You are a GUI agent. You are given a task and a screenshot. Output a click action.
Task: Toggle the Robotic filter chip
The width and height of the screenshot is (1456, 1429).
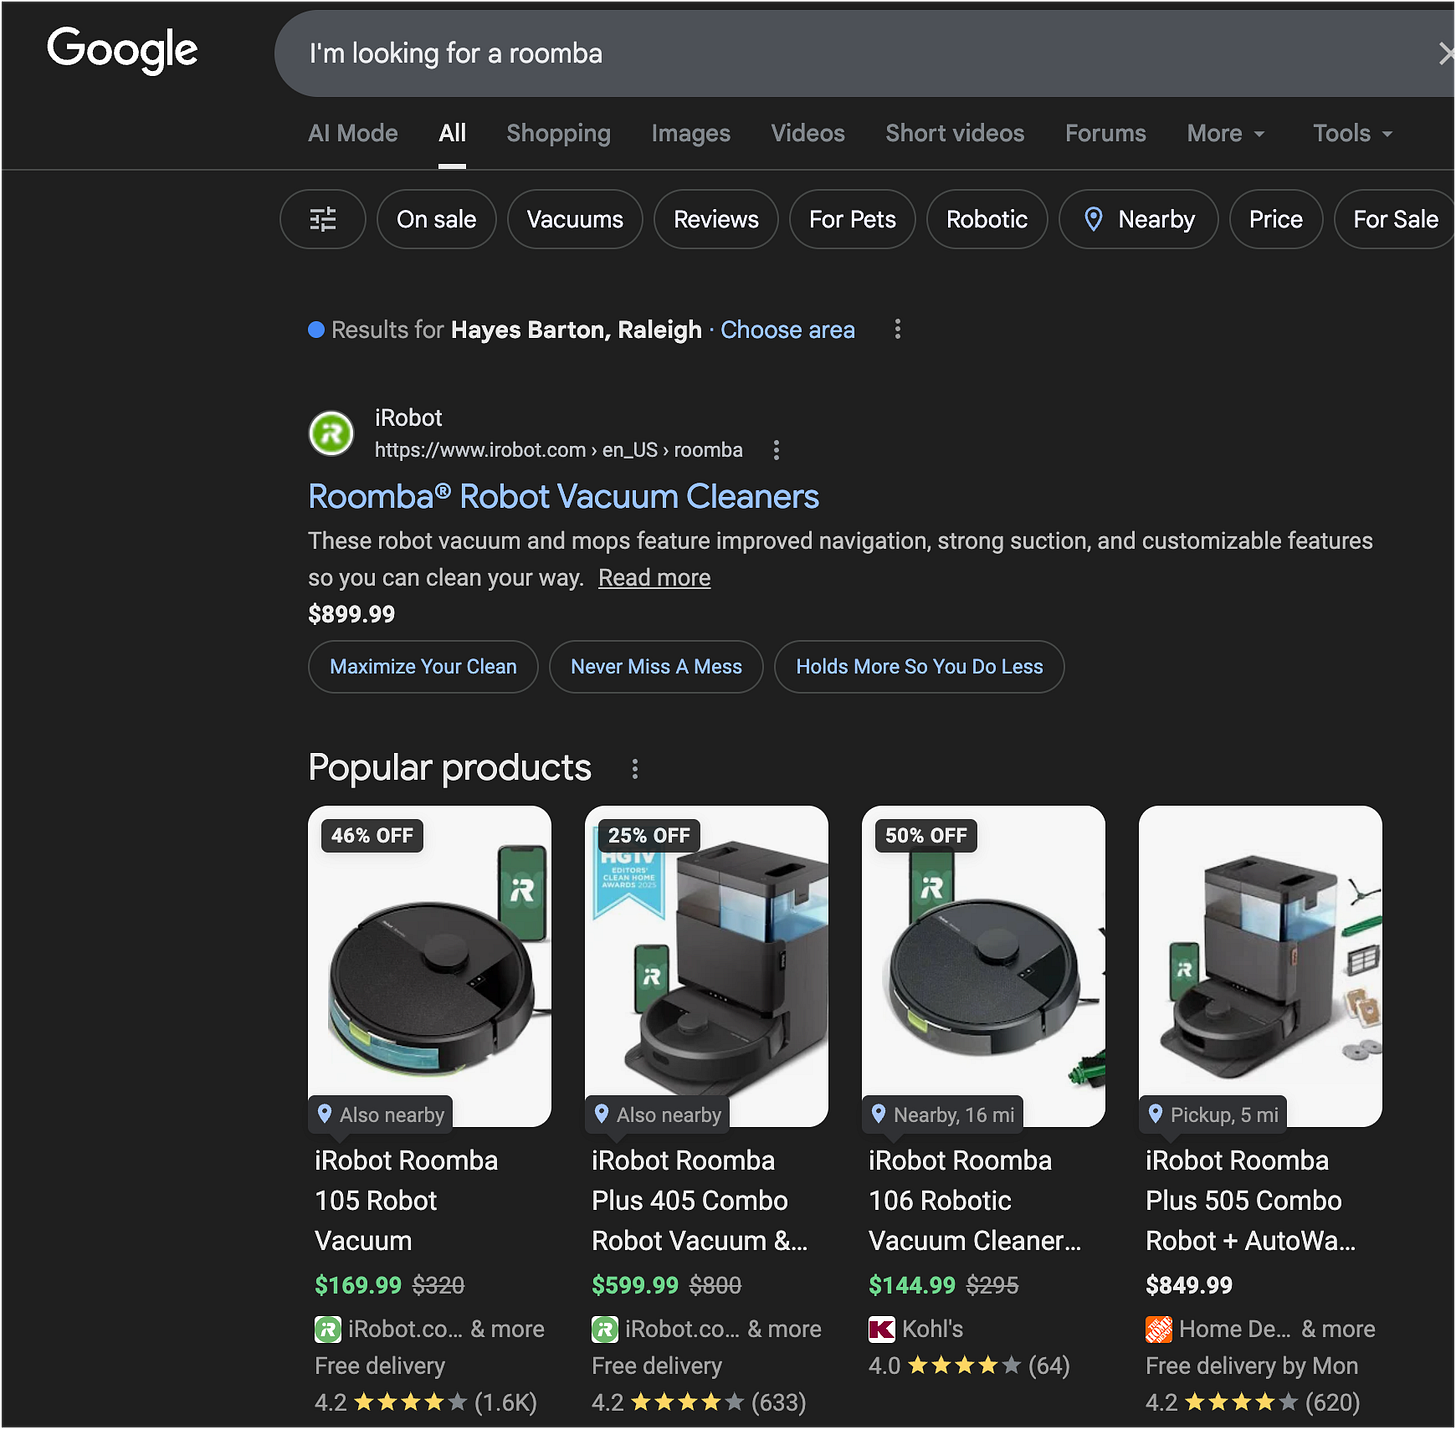pos(987,219)
